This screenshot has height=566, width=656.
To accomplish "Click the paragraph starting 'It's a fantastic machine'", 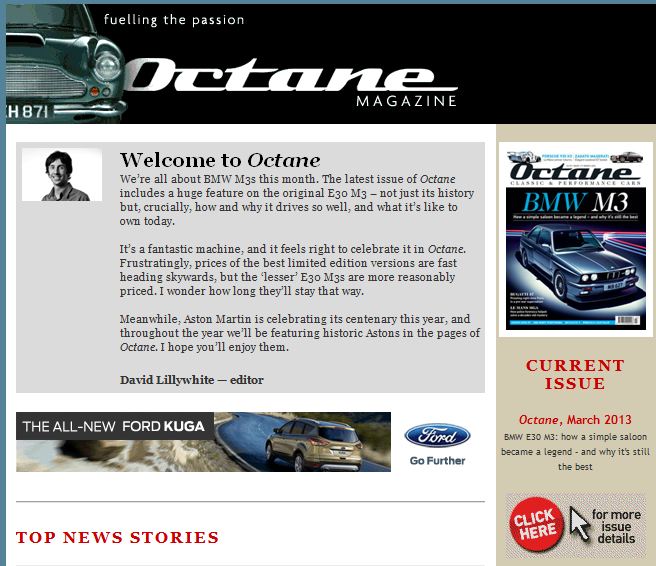I will click(293, 270).
